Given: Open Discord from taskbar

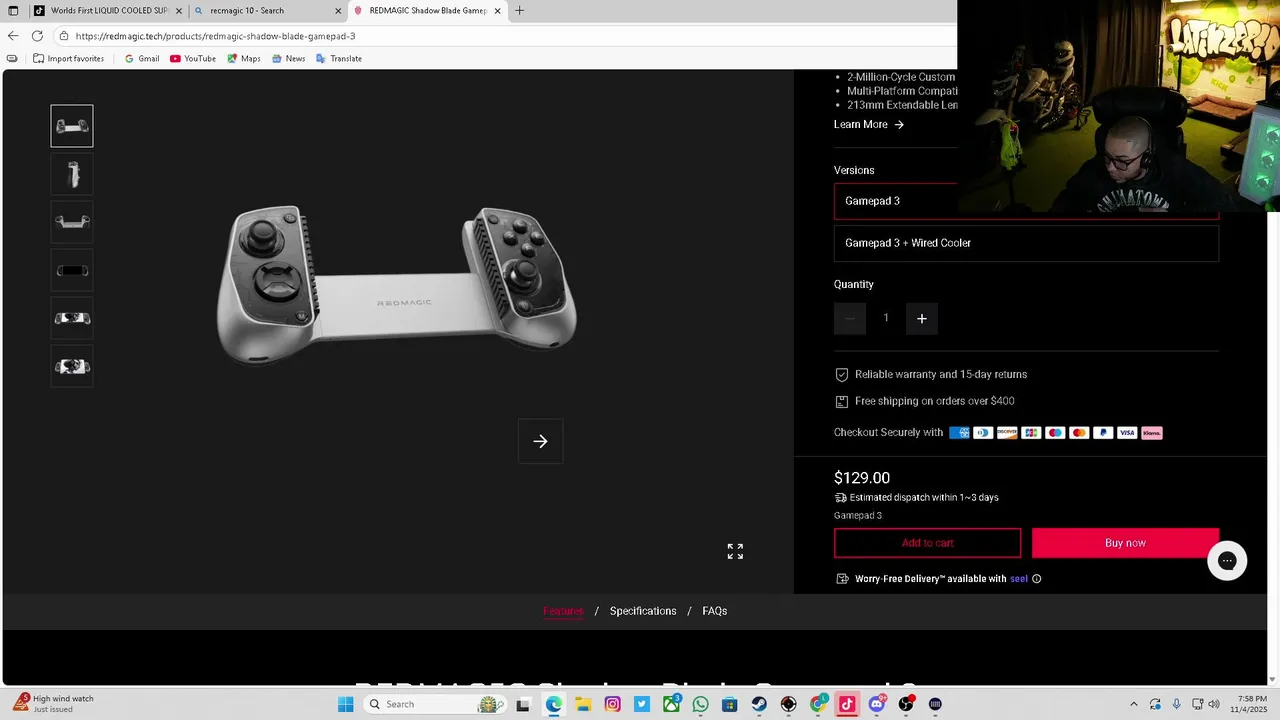Looking at the screenshot, I should [x=877, y=704].
